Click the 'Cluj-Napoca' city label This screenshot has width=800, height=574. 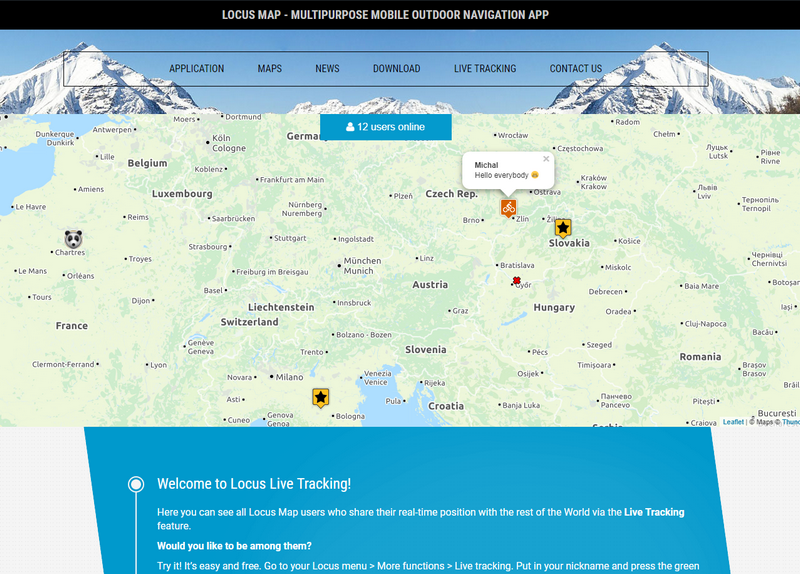coord(706,323)
